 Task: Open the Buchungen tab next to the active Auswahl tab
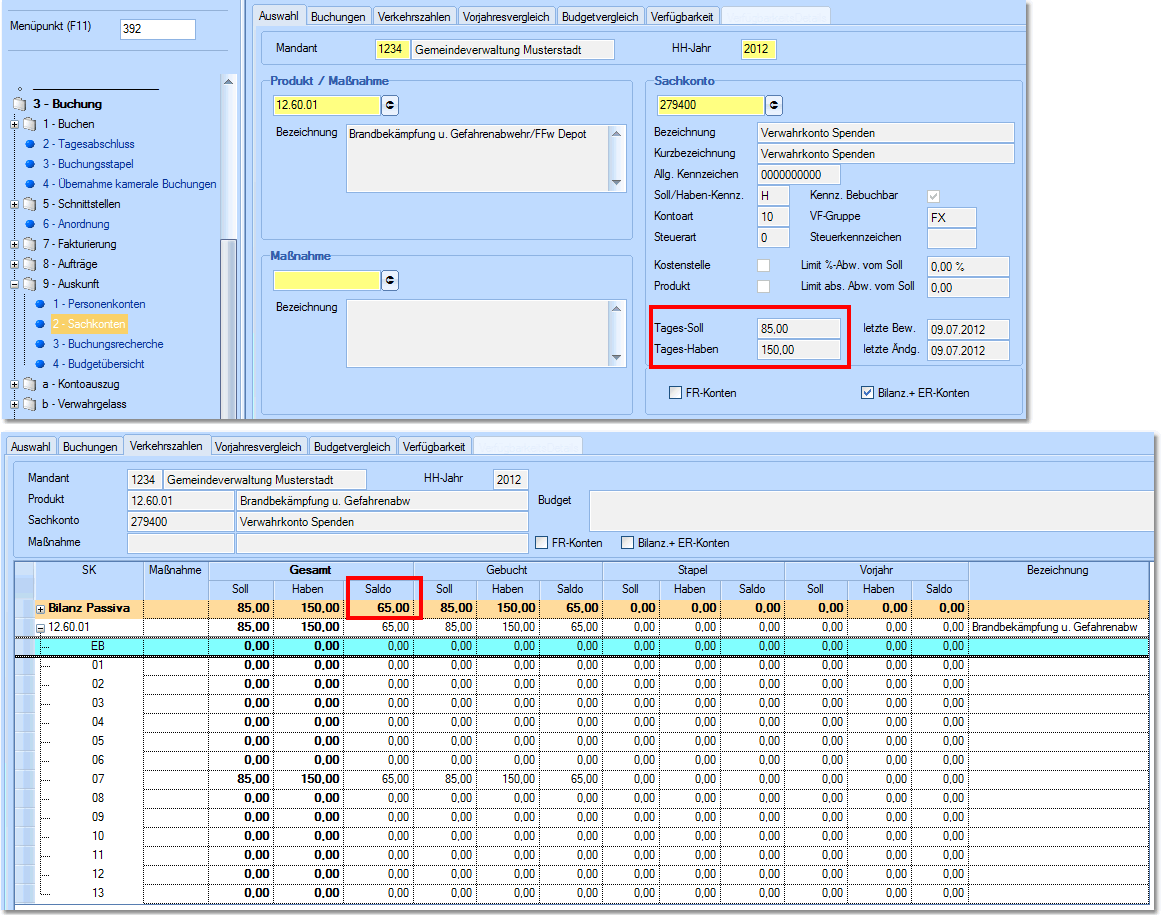click(x=338, y=16)
